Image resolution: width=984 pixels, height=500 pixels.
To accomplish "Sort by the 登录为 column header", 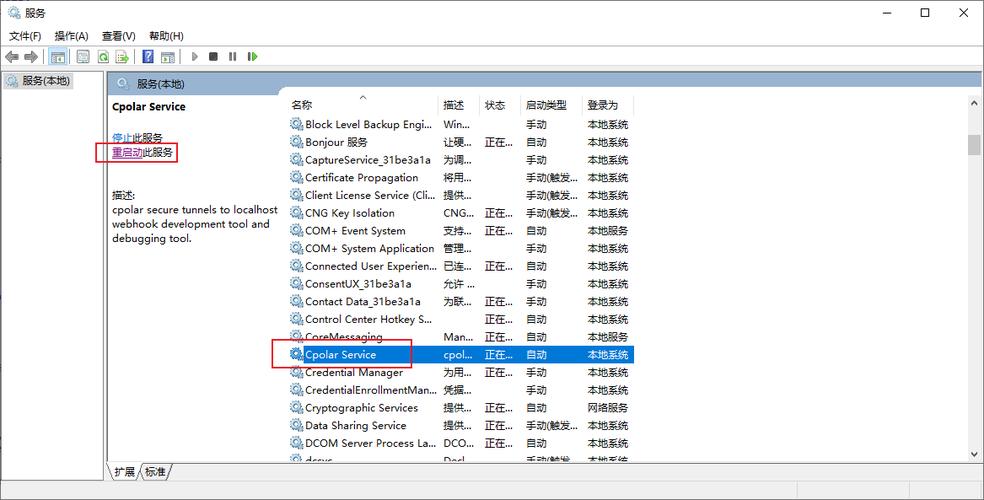I will point(602,105).
